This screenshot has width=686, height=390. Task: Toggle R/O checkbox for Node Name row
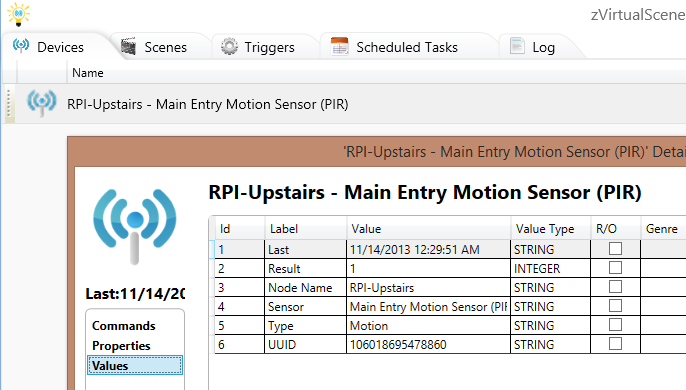coord(615,287)
